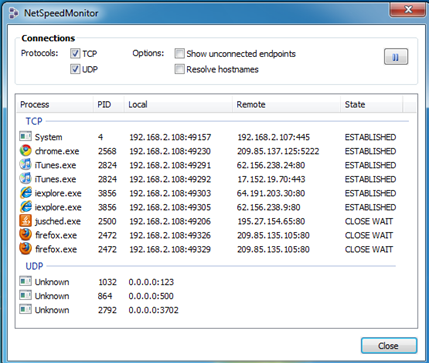Click the System process icon
The width and height of the screenshot is (429, 363).
pyautogui.click(x=25, y=136)
